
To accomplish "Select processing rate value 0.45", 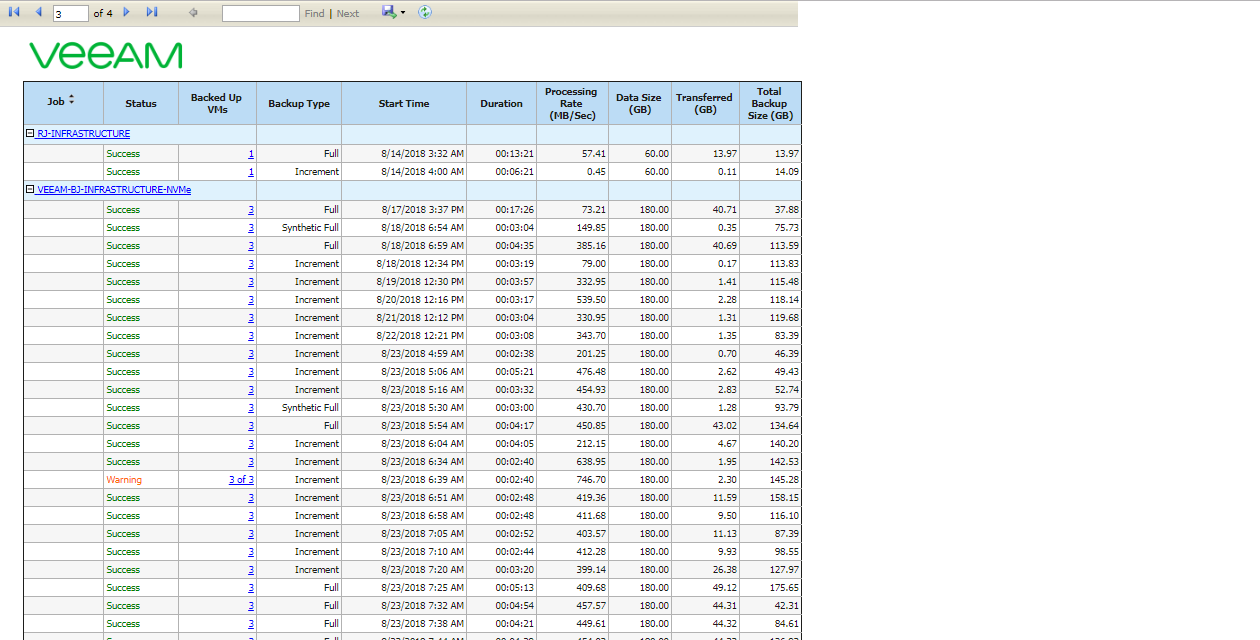I will (596, 172).
